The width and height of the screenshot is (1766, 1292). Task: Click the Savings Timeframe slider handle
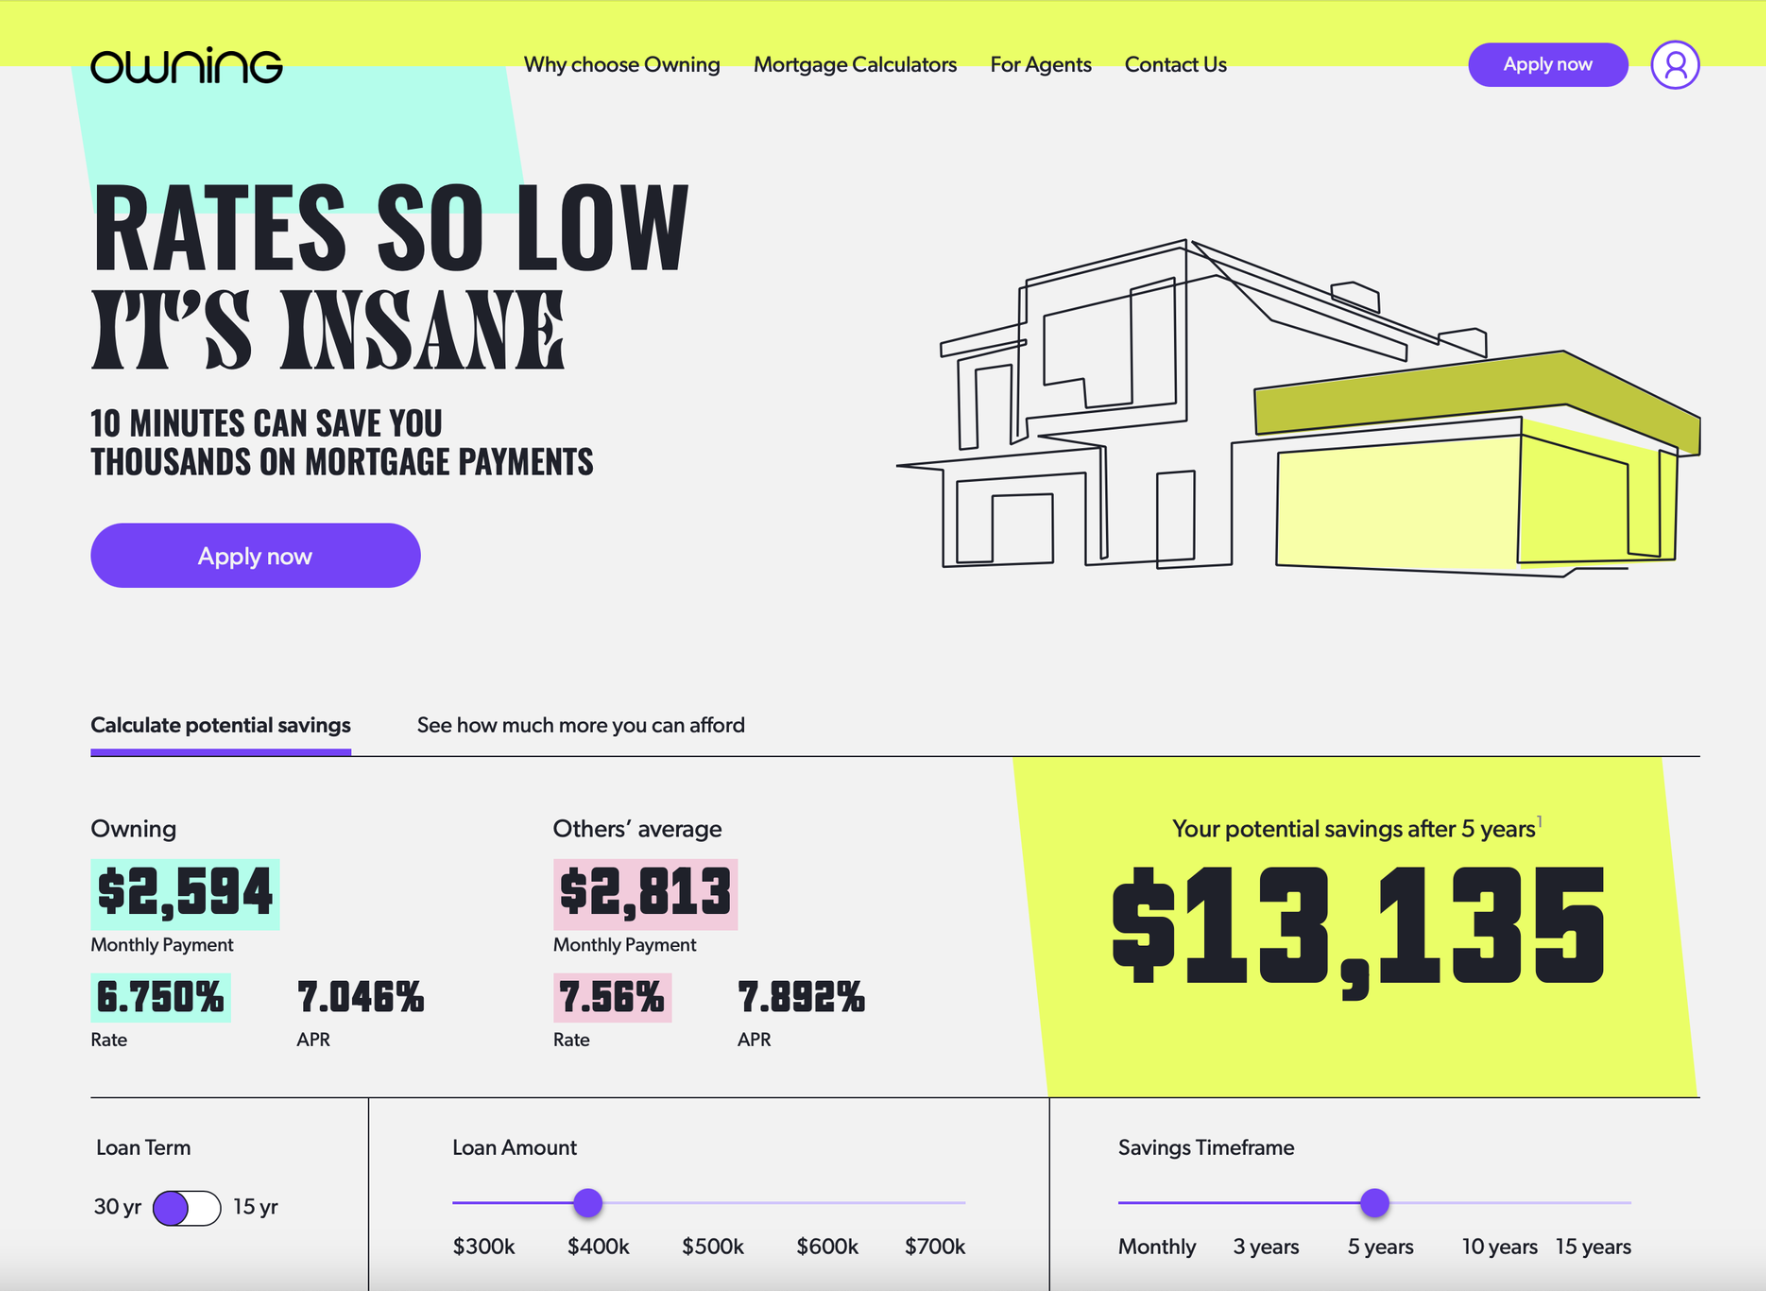pyautogui.click(x=1375, y=1203)
